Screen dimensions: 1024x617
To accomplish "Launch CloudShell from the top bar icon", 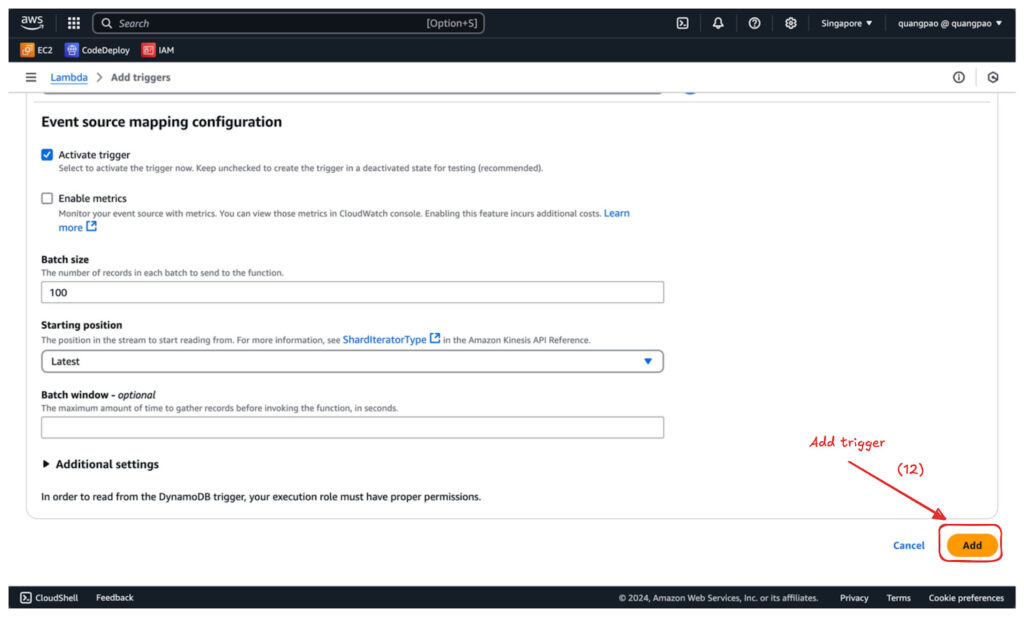I will coord(682,23).
